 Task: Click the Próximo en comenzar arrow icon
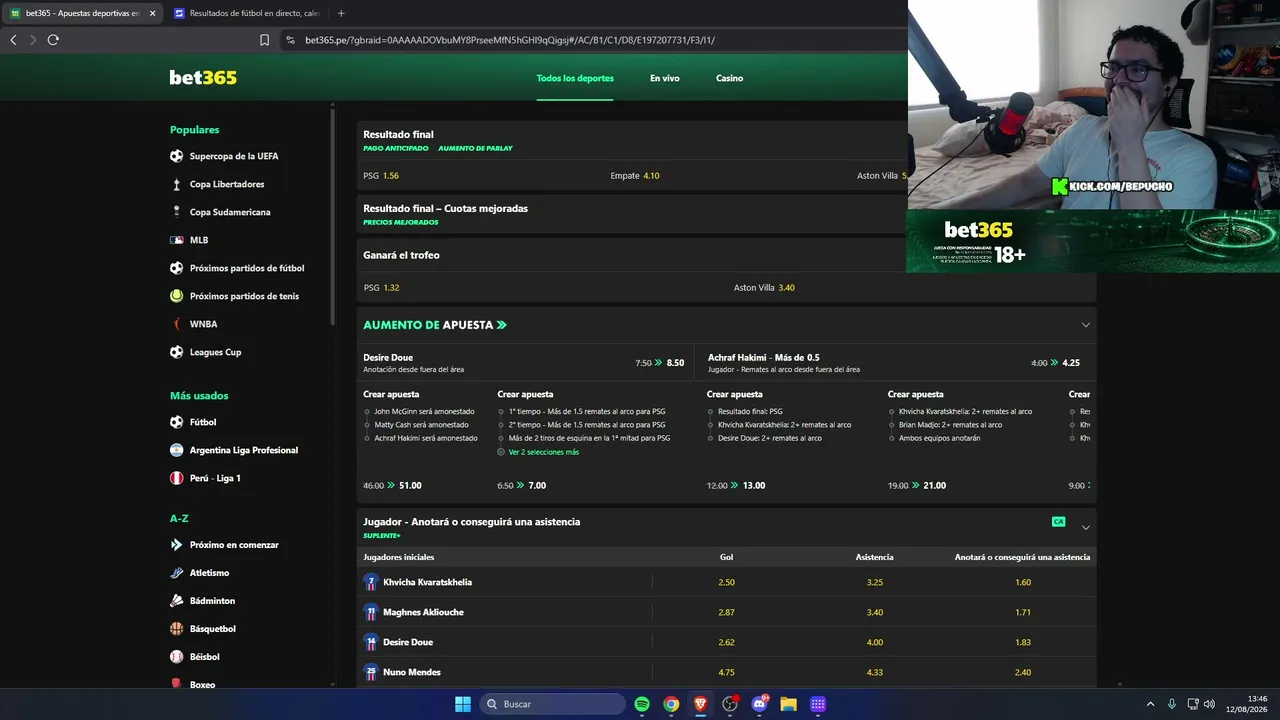[176, 545]
